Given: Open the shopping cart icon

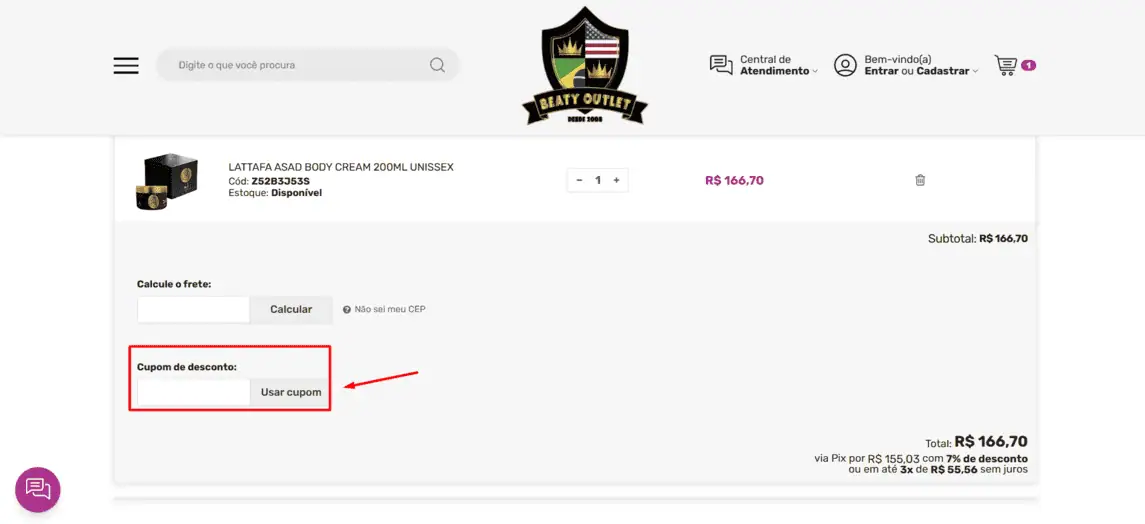Looking at the screenshot, I should click(1006, 66).
